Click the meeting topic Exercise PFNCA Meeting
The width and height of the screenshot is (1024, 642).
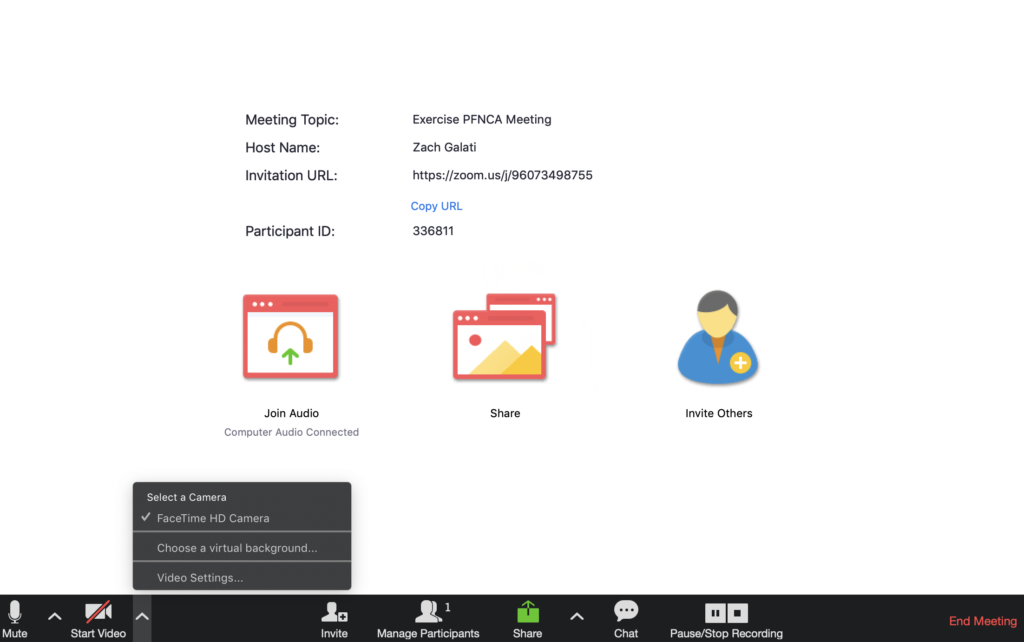(482, 120)
